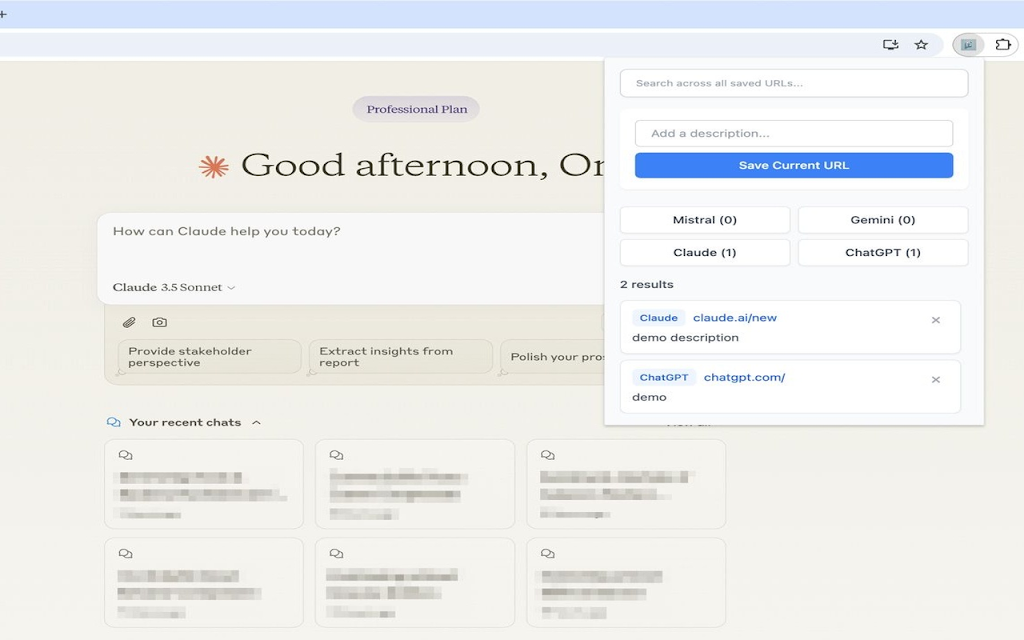Screen dimensions: 1024x640
Task: Open the Claude 3.5 Sonnet model dropdown
Action: pyautogui.click(x=174, y=287)
